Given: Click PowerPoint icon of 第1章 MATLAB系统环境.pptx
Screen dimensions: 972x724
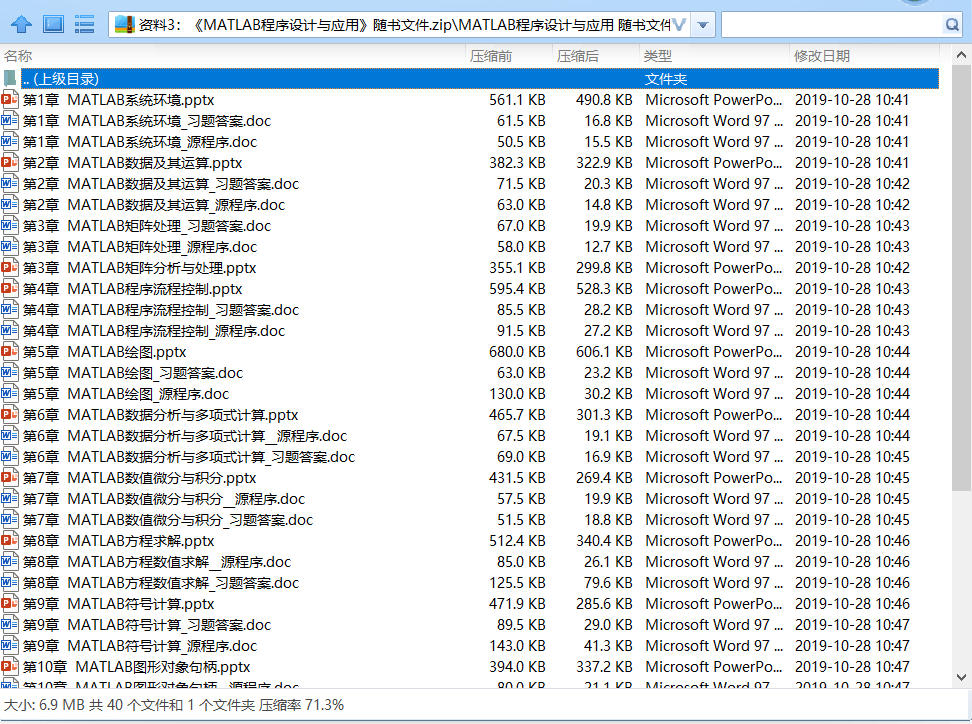Looking at the screenshot, I should pyautogui.click(x=10, y=100).
